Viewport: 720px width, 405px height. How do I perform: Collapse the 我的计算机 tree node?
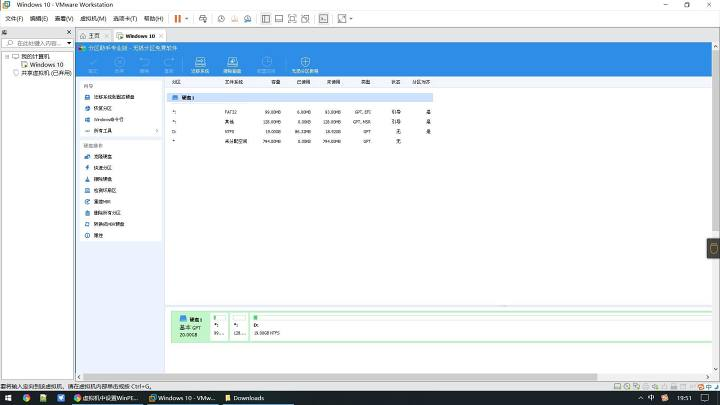(x=7, y=56)
